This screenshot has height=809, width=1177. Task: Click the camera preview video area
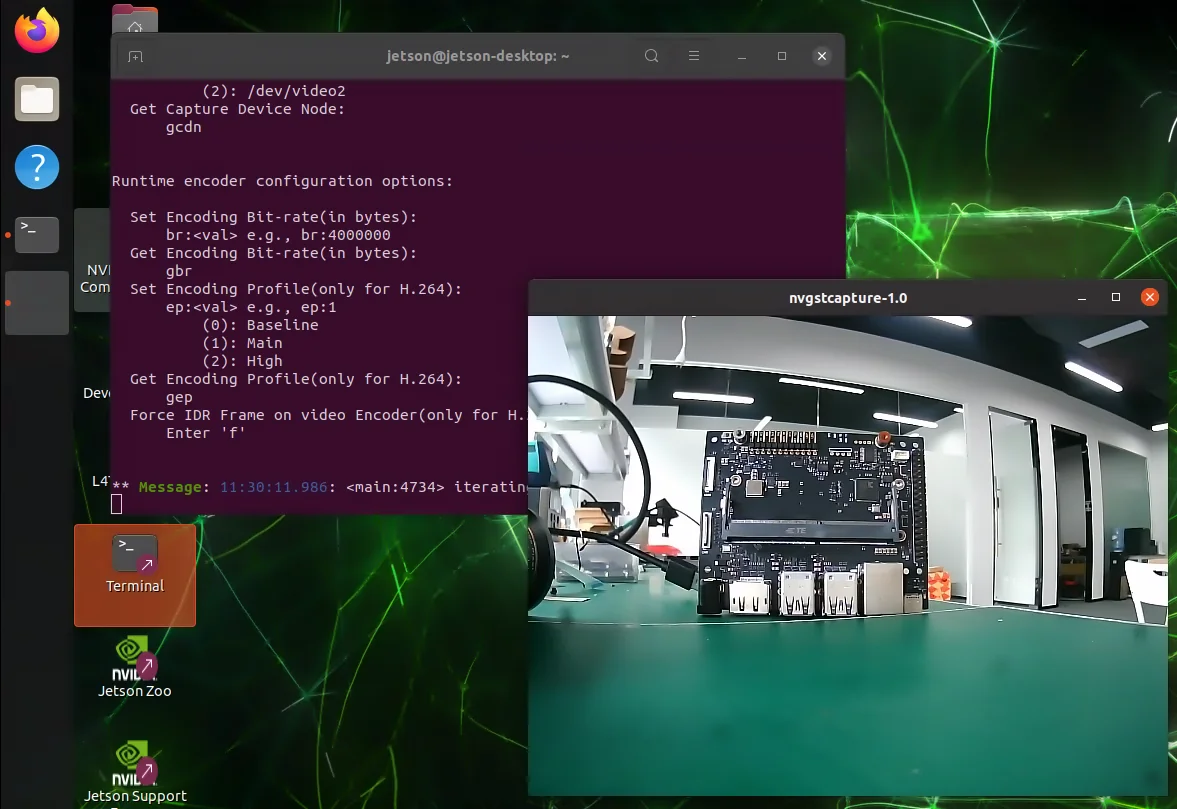(x=847, y=555)
